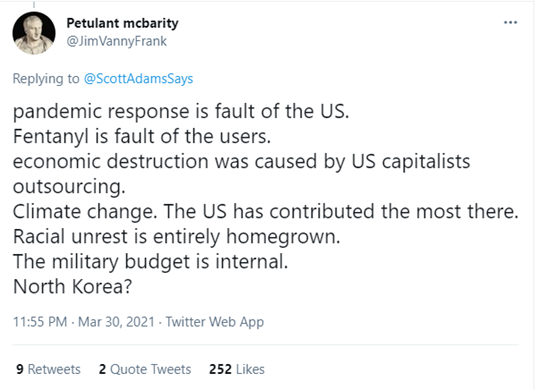Open the Twitter Web App source link
Viewport: 554px width, 390px height.
pos(215,322)
